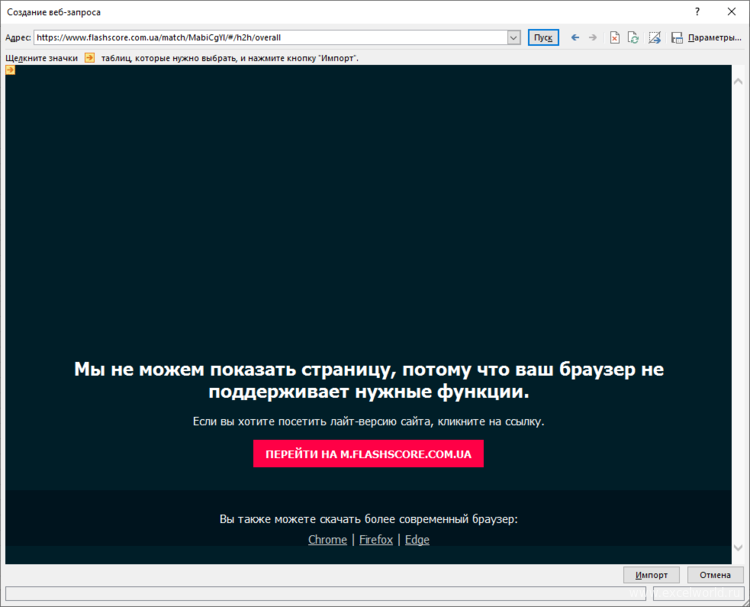The width and height of the screenshot is (750, 607).
Task: Click the Пуск go button
Action: pos(543,37)
